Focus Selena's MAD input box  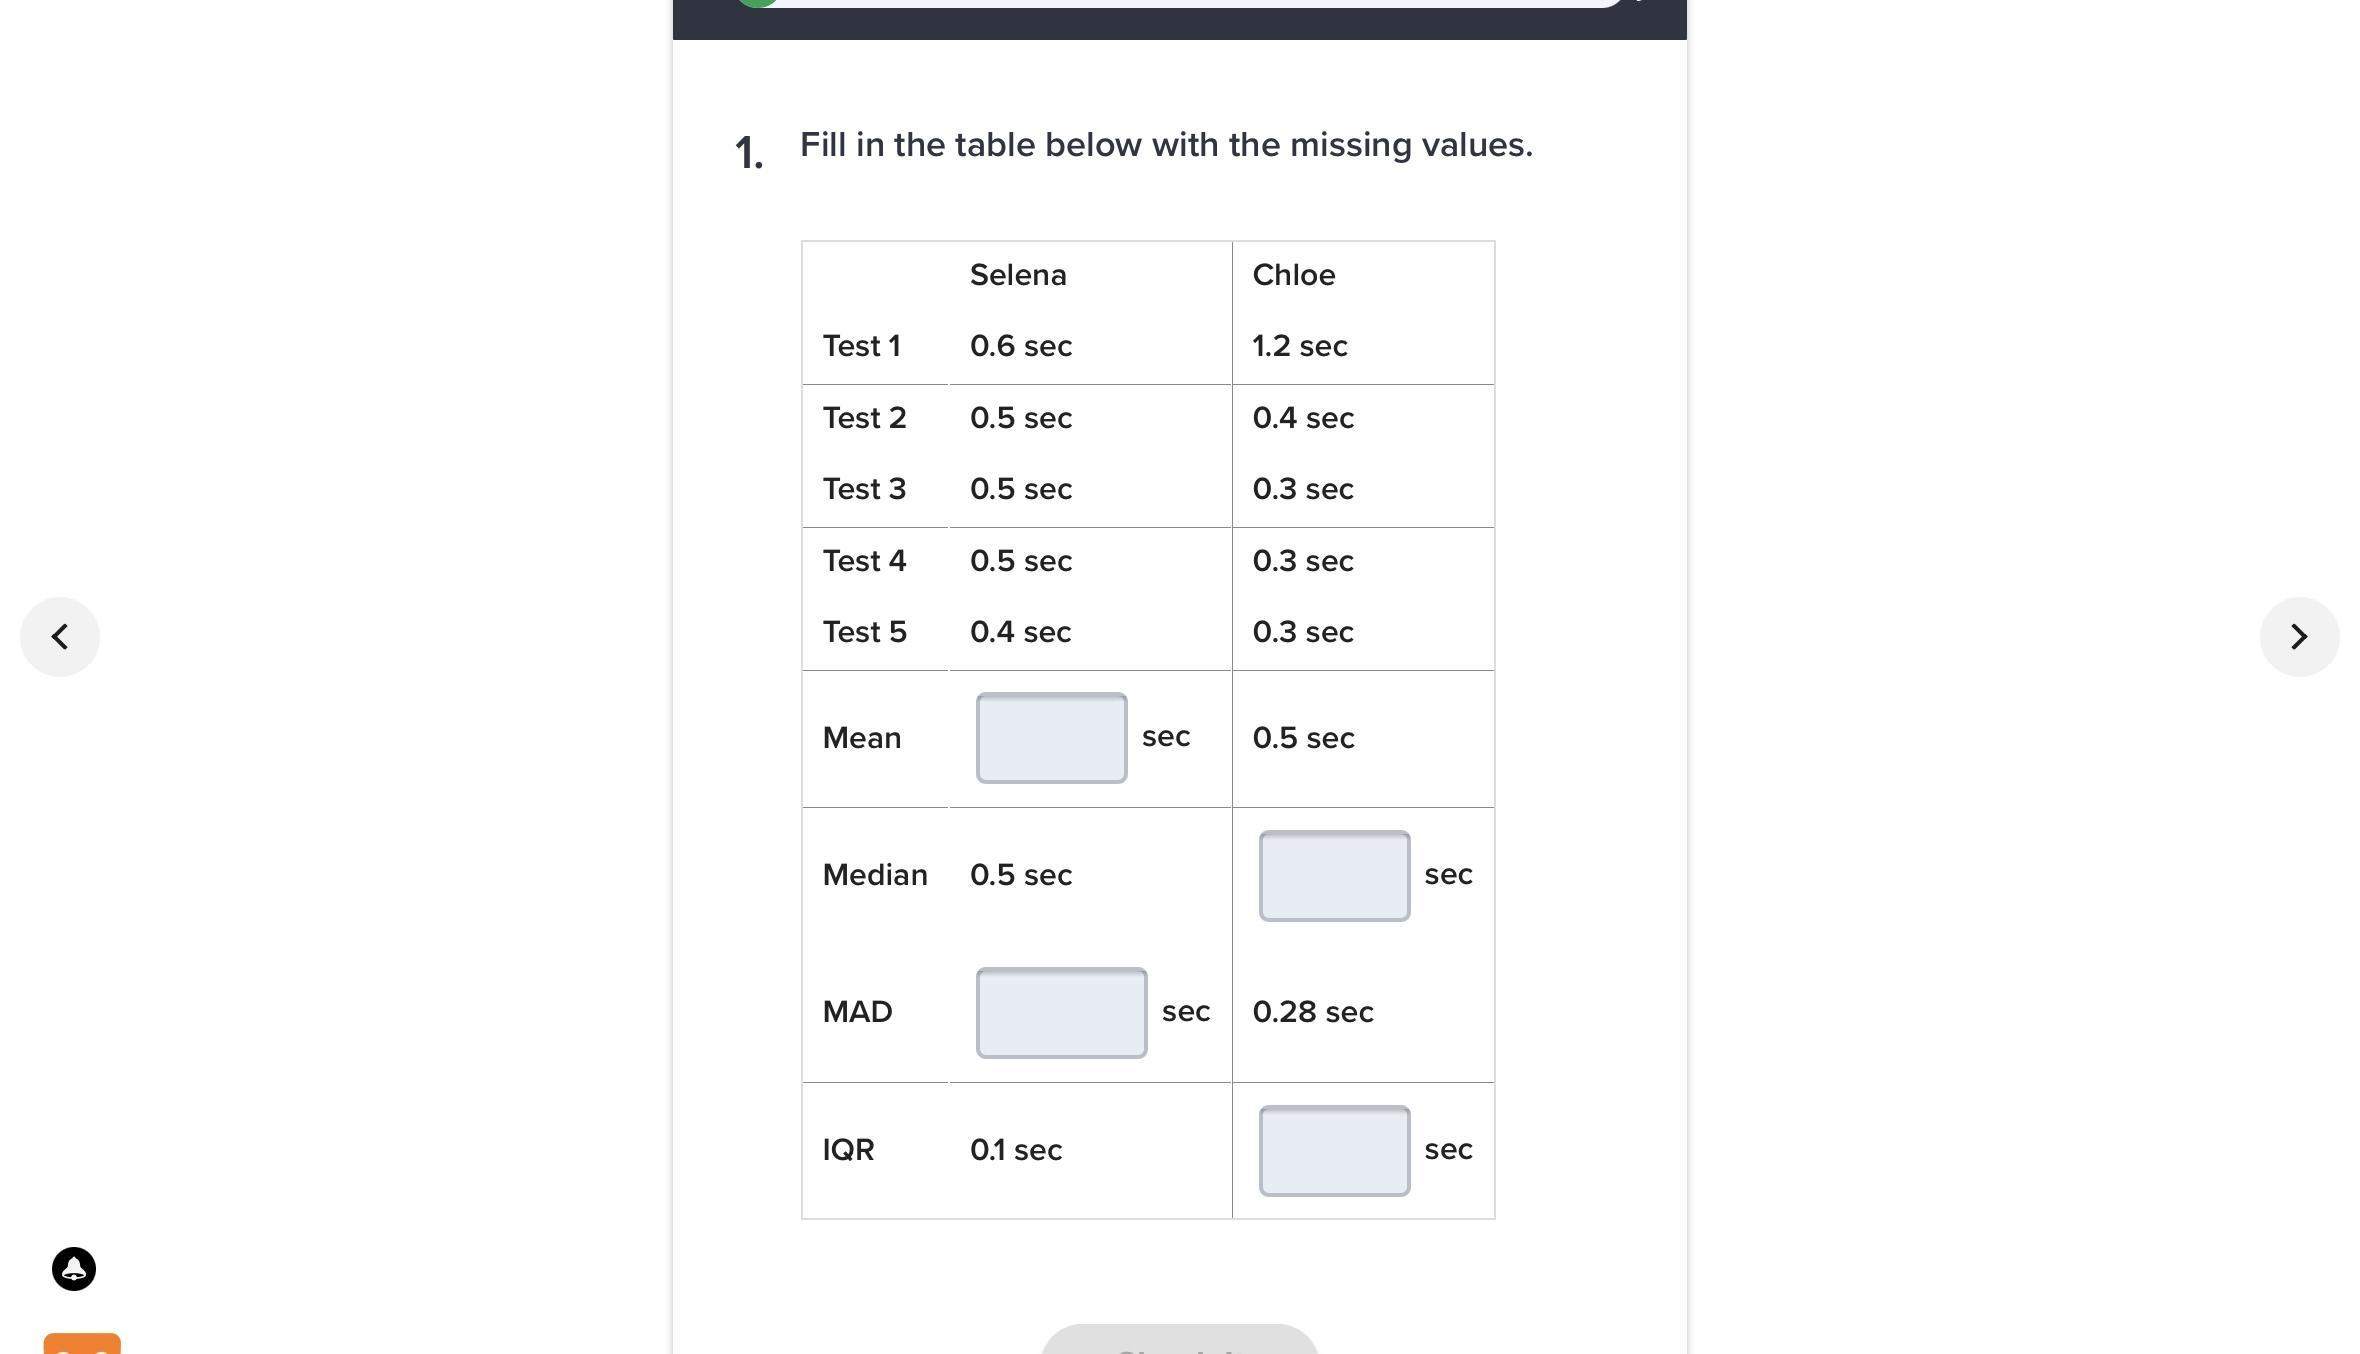click(1061, 1013)
